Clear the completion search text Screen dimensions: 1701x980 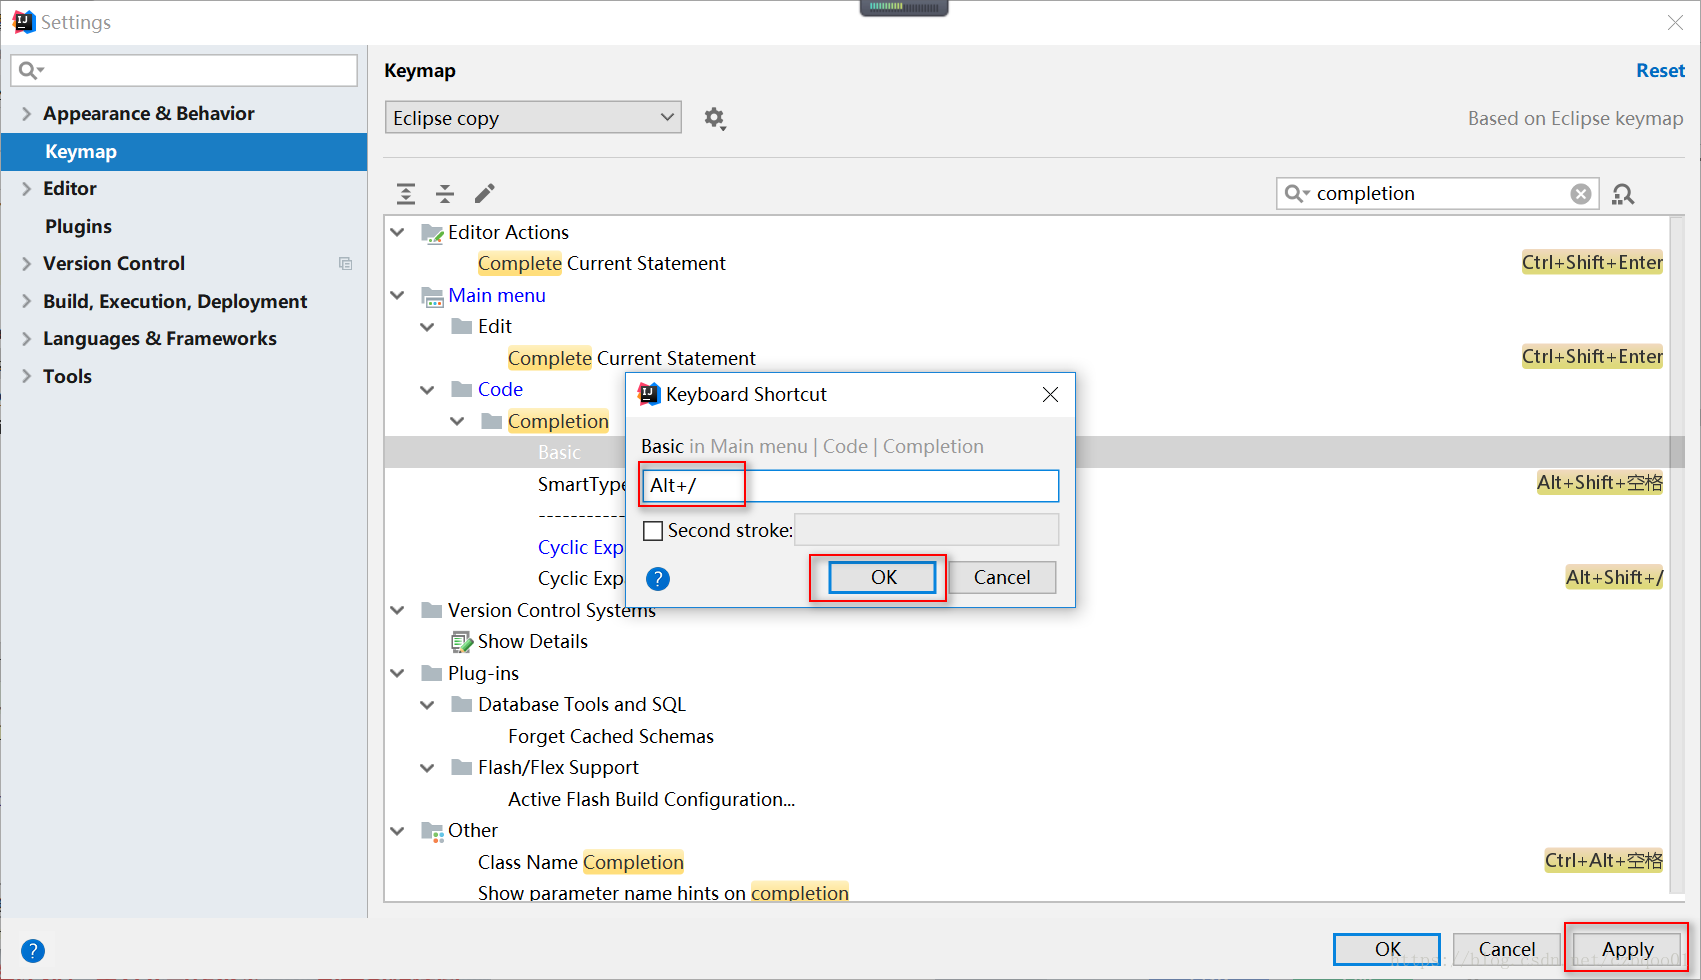[1581, 194]
